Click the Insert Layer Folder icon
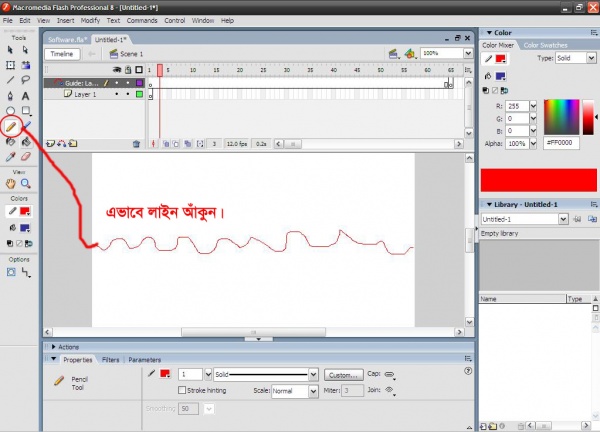600x432 pixels. 73,144
